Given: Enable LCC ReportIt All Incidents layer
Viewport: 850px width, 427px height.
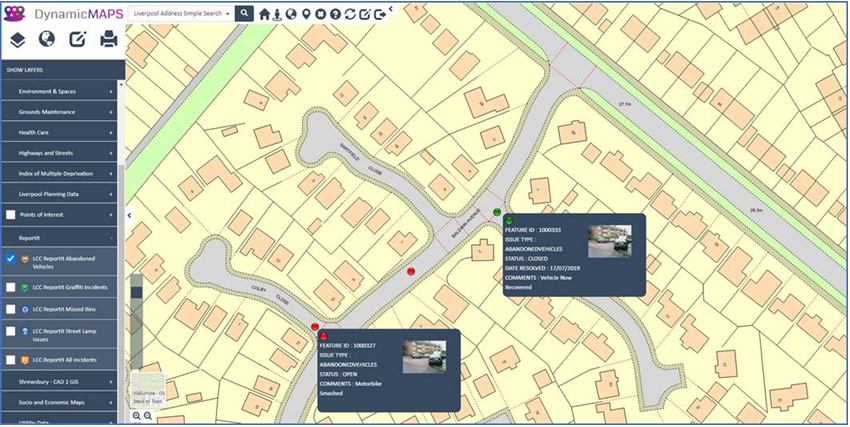Looking at the screenshot, I should coord(10,359).
